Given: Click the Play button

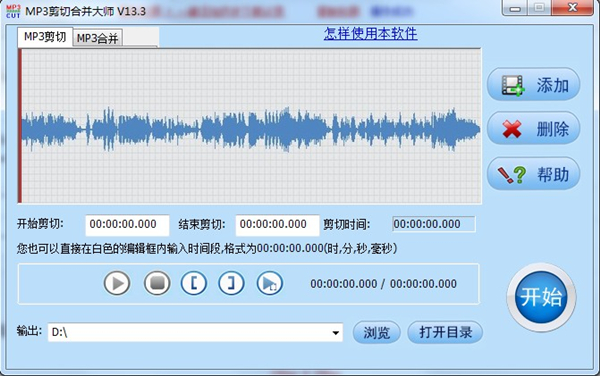Looking at the screenshot, I should [x=117, y=283].
